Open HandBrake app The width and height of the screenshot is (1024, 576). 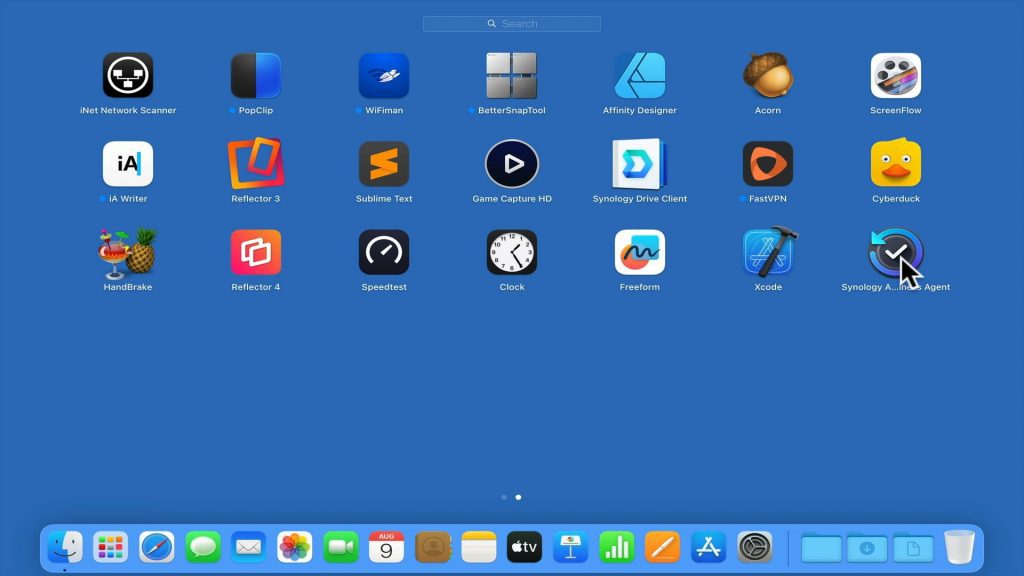(x=128, y=251)
